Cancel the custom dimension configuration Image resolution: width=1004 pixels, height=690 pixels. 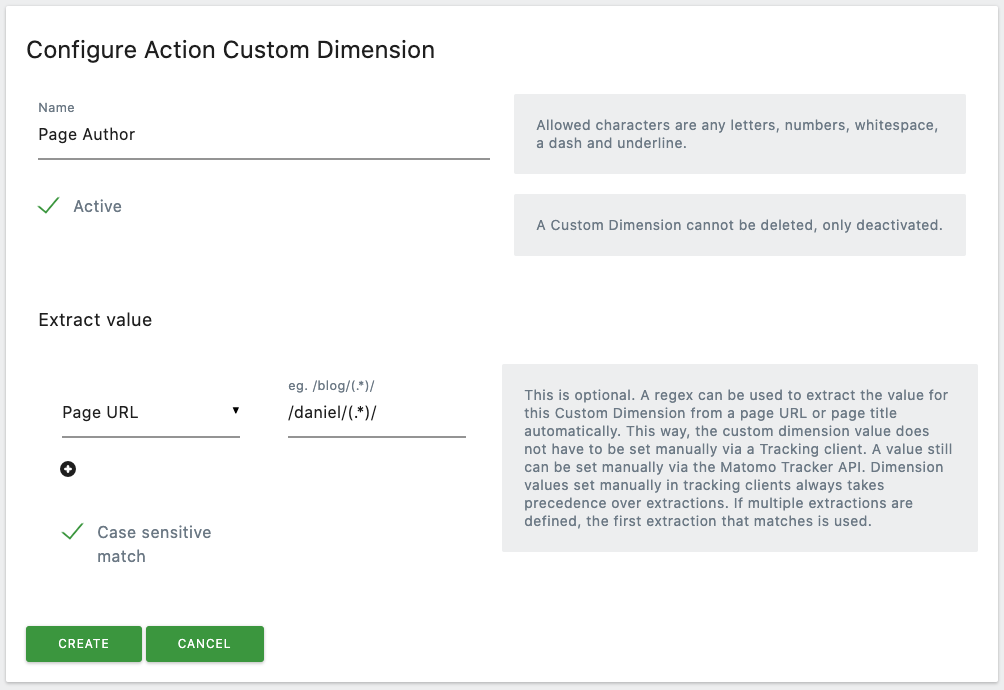[204, 644]
